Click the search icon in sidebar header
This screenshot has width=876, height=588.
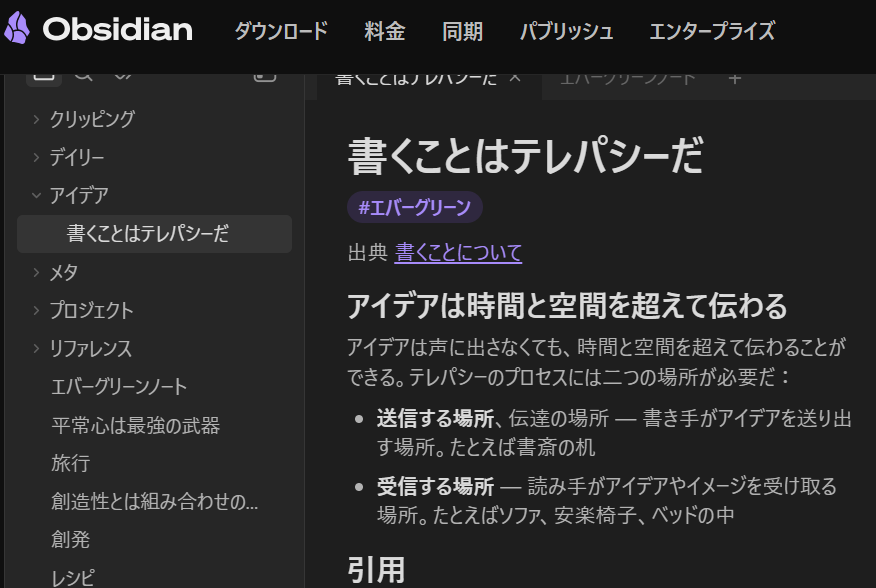(x=83, y=76)
